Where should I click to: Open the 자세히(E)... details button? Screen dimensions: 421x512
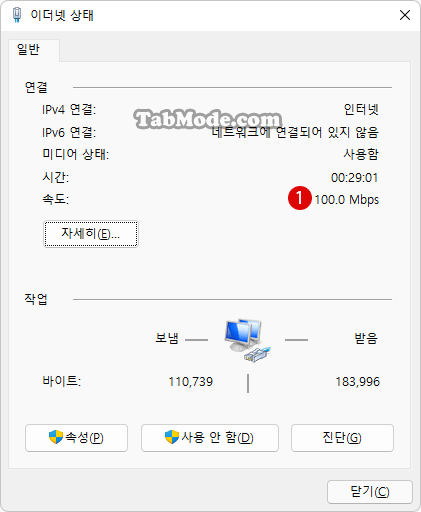[x=91, y=234]
